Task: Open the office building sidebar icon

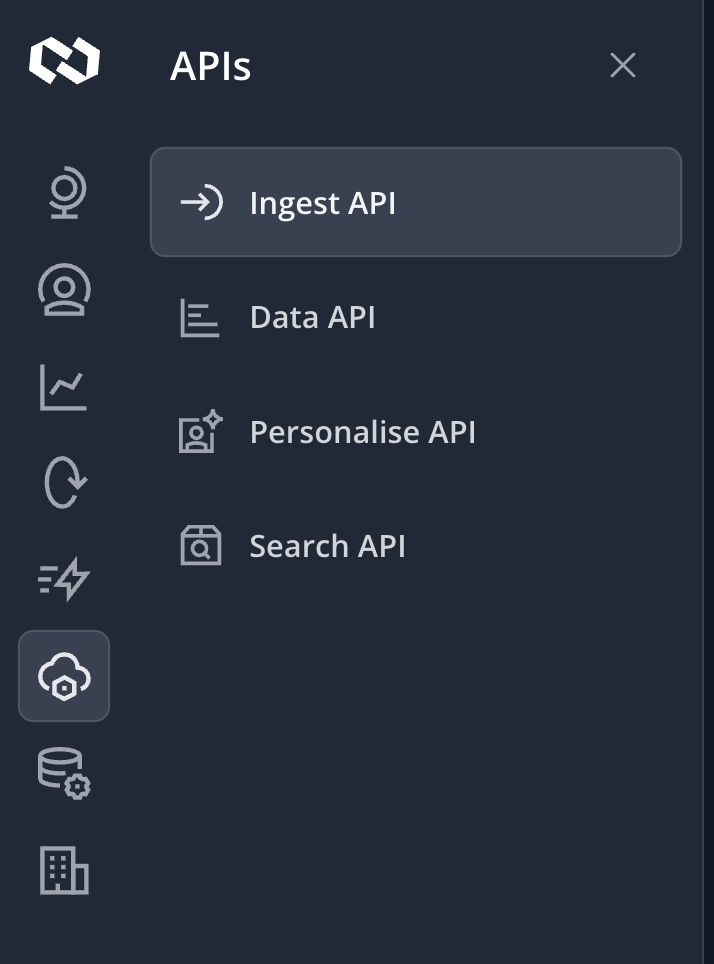Action: [x=64, y=869]
